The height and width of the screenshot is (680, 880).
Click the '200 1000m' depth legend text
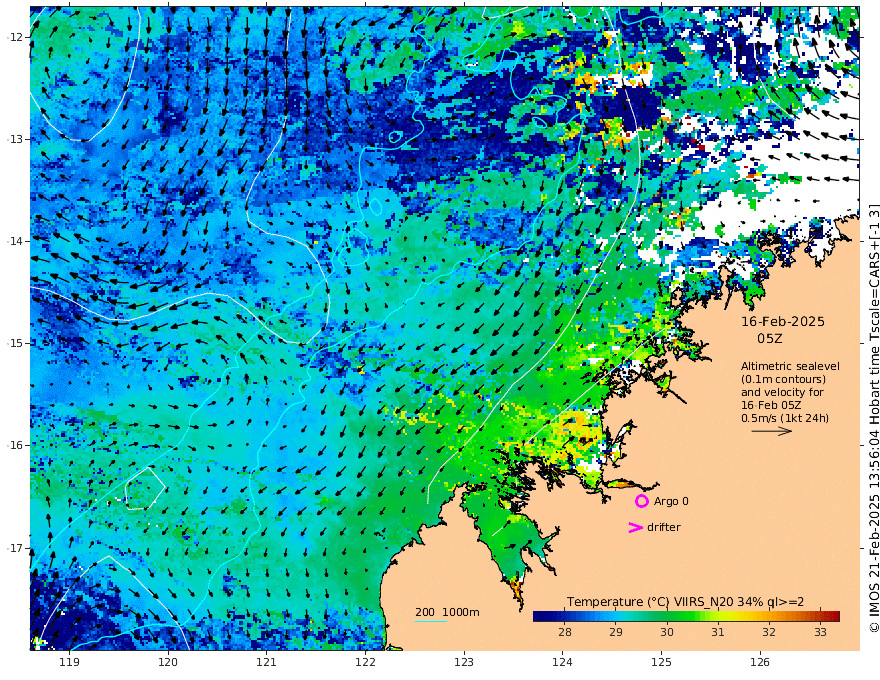pos(447,612)
